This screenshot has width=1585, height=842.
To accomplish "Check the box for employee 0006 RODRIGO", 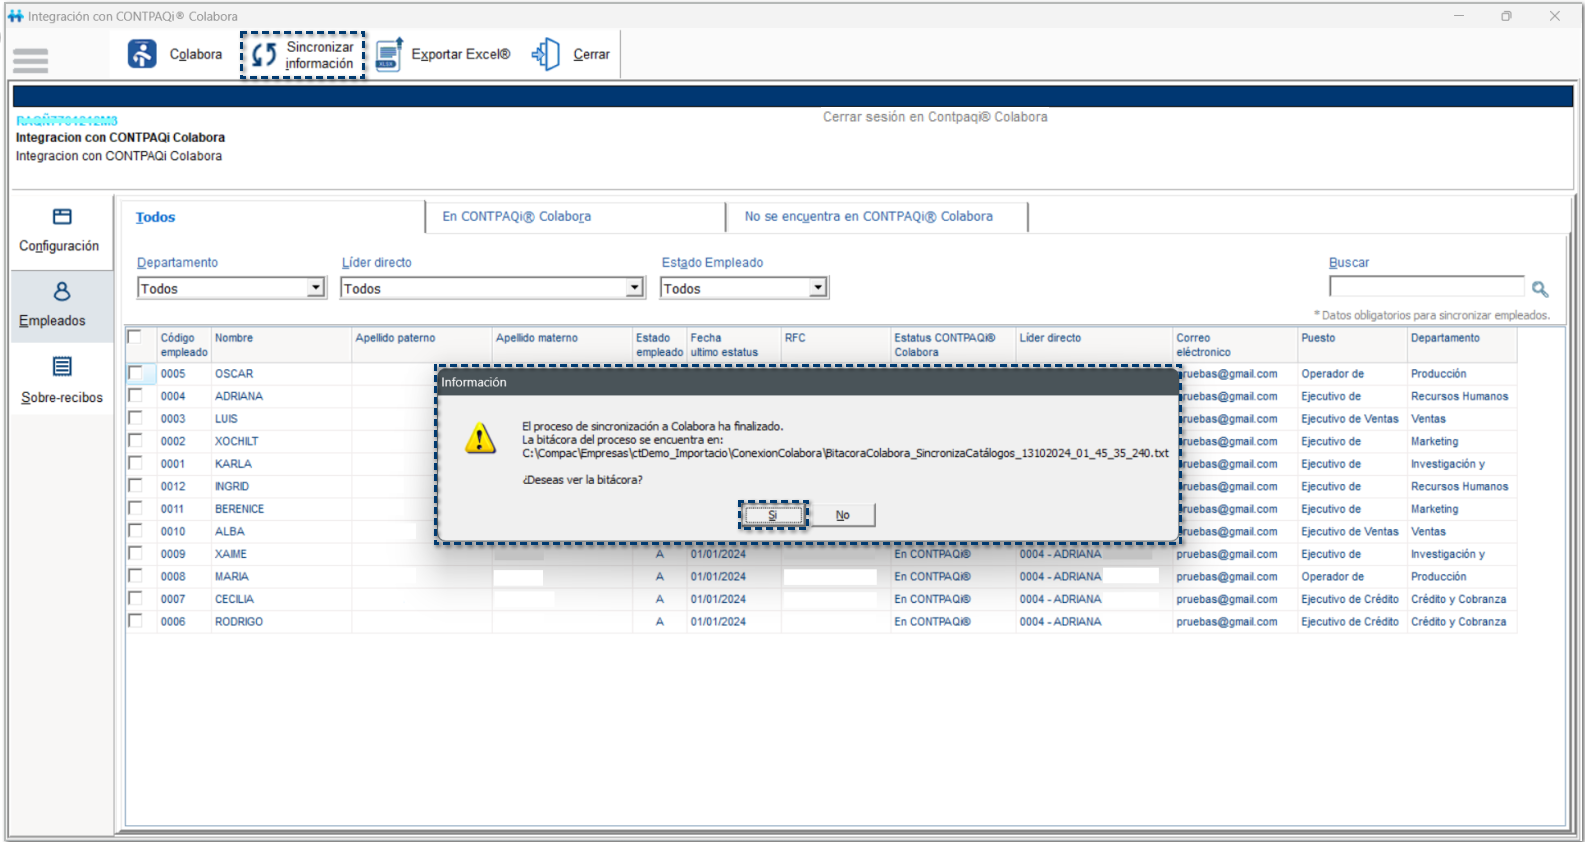I will tap(135, 621).
